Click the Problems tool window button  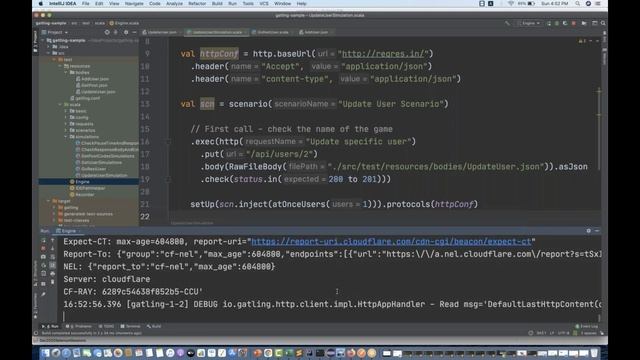[x=79, y=327]
